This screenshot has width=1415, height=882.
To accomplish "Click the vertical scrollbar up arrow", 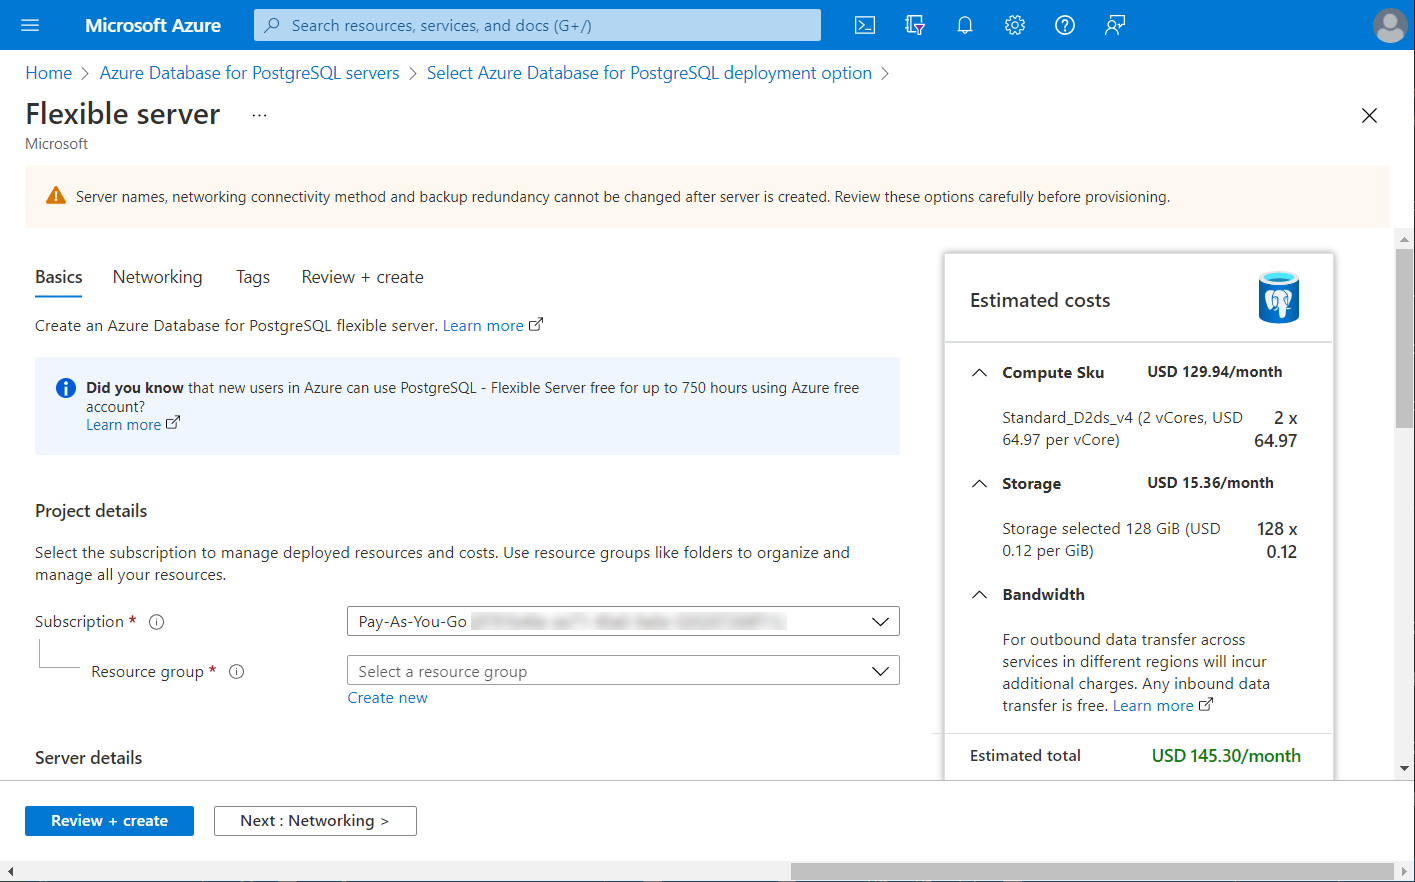I will click(1405, 239).
